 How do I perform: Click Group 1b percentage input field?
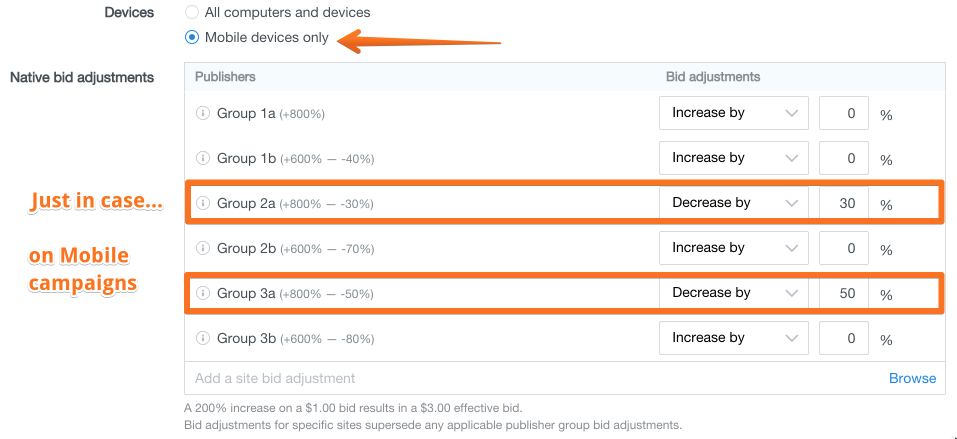844,158
